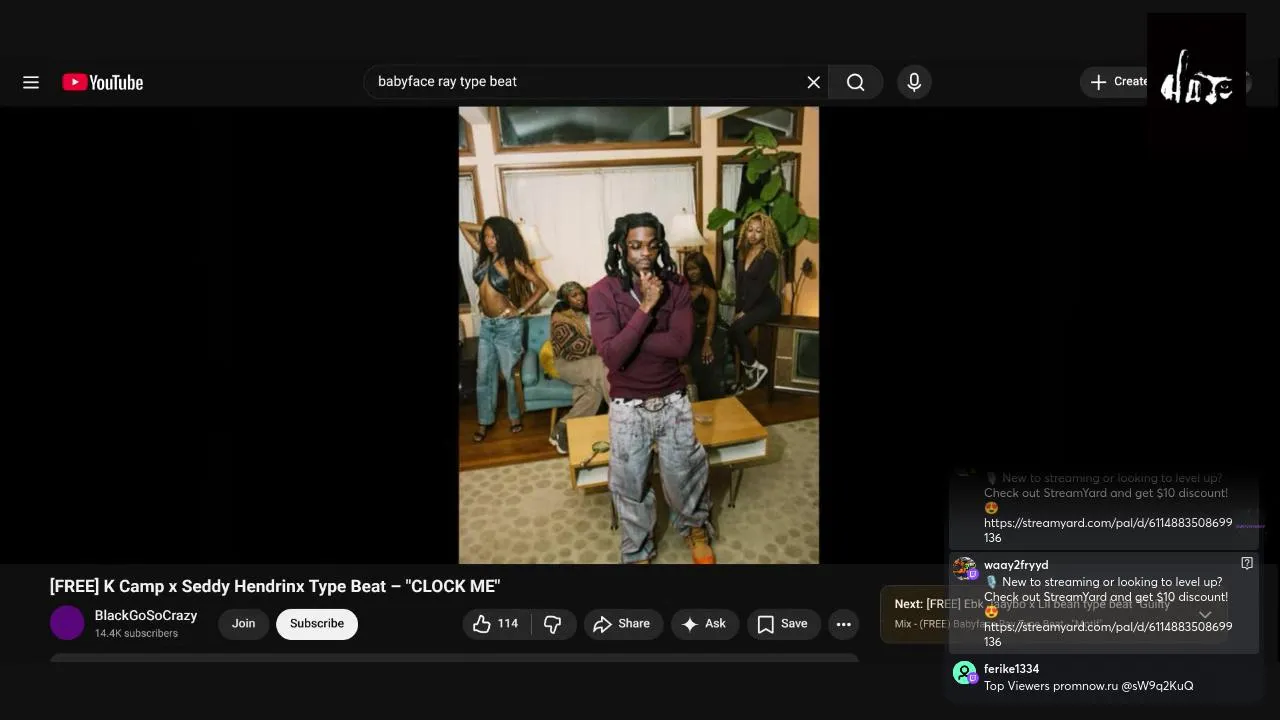
Task: Open the streamyard link in waay2fryyd's message
Action: (x=1108, y=634)
